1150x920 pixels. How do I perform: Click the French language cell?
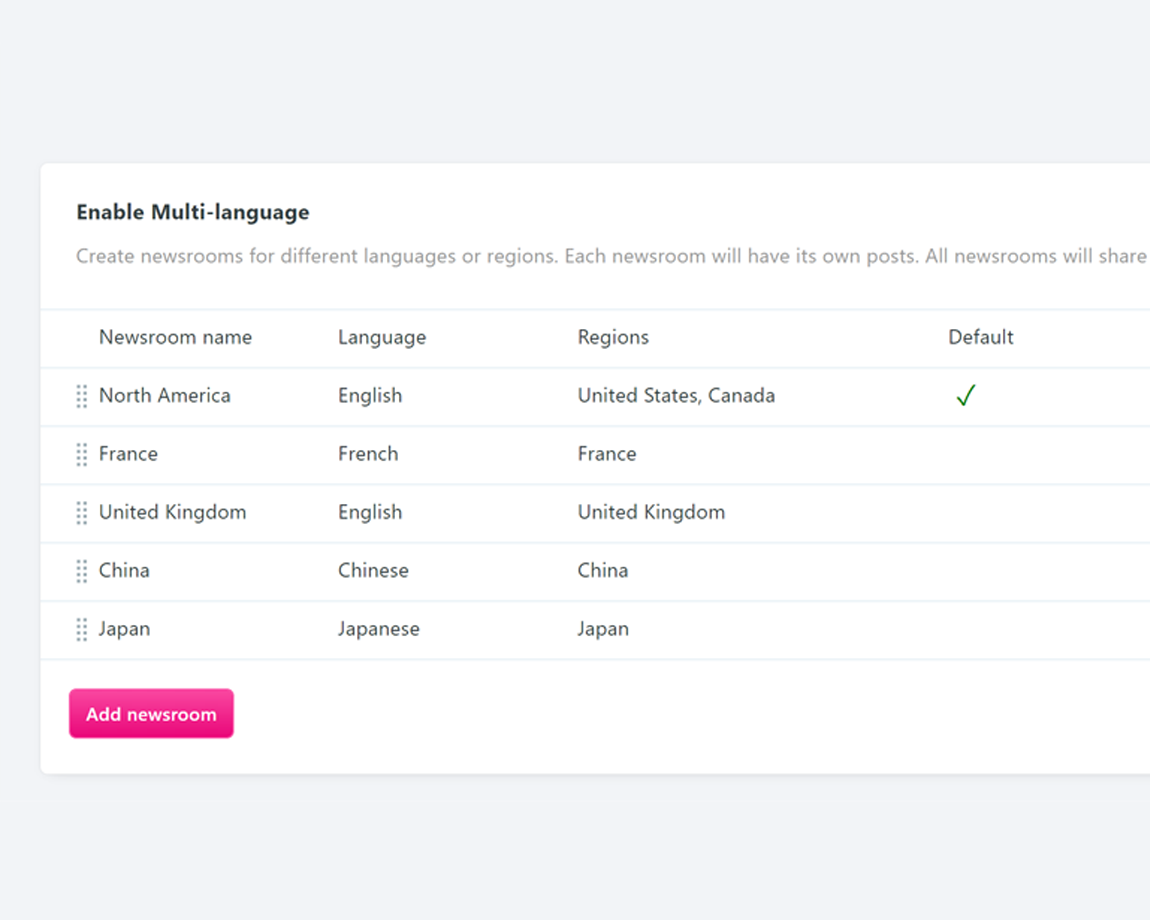tap(368, 454)
